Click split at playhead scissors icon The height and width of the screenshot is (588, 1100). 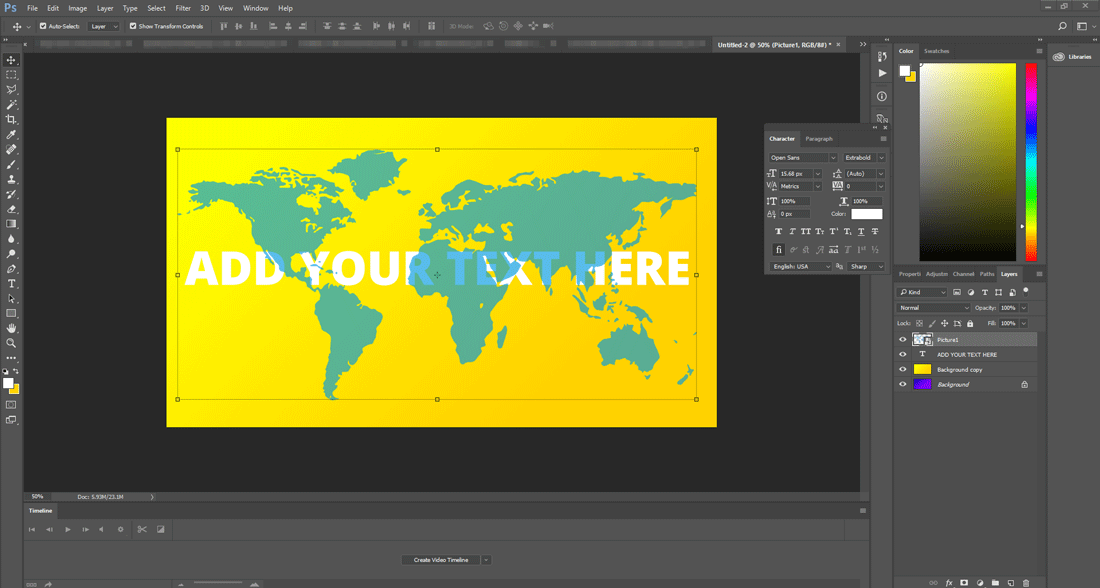coord(142,529)
